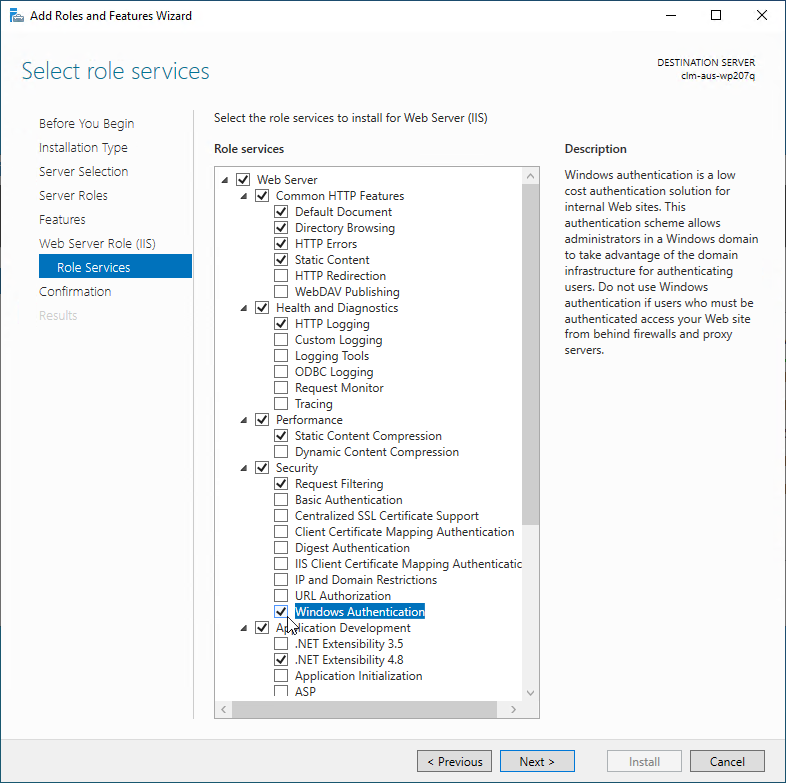Open the Installation Type step
This screenshot has width=786, height=783.
83,147
